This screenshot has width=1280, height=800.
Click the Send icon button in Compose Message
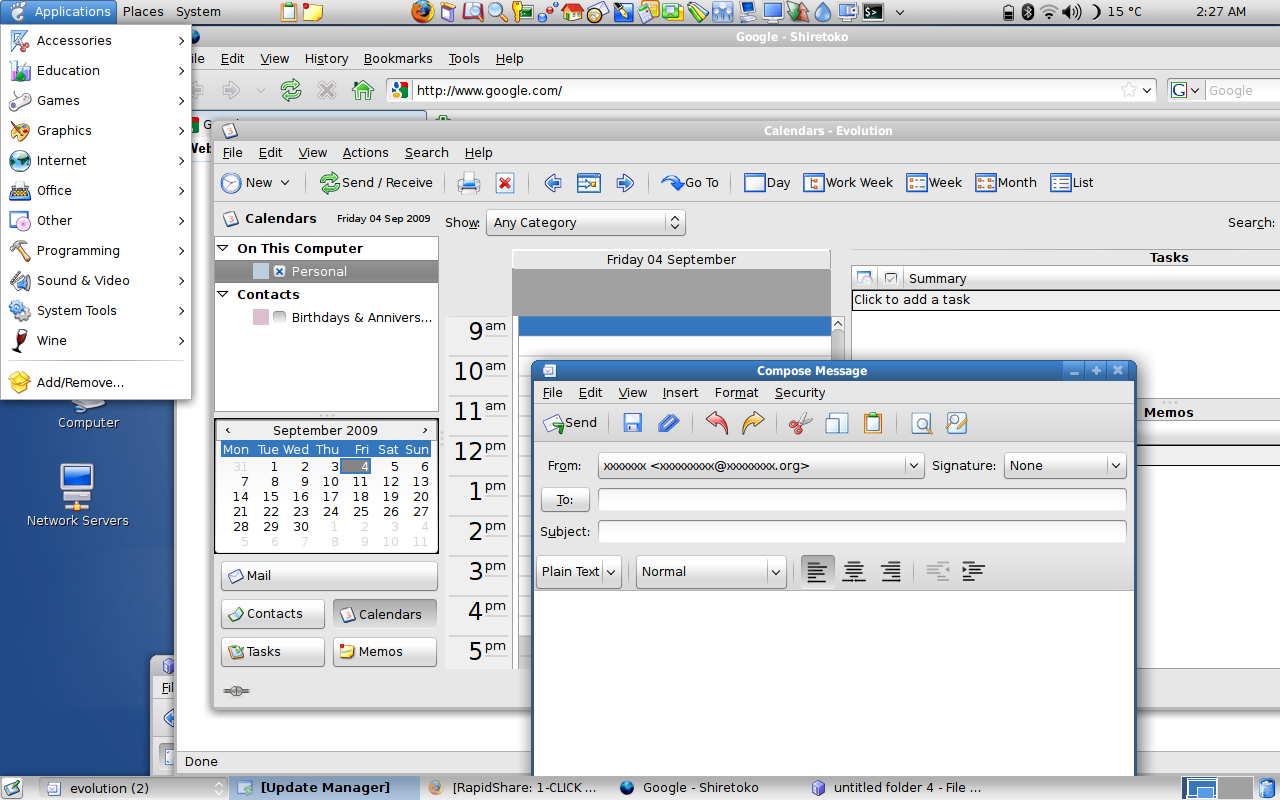tap(570, 423)
